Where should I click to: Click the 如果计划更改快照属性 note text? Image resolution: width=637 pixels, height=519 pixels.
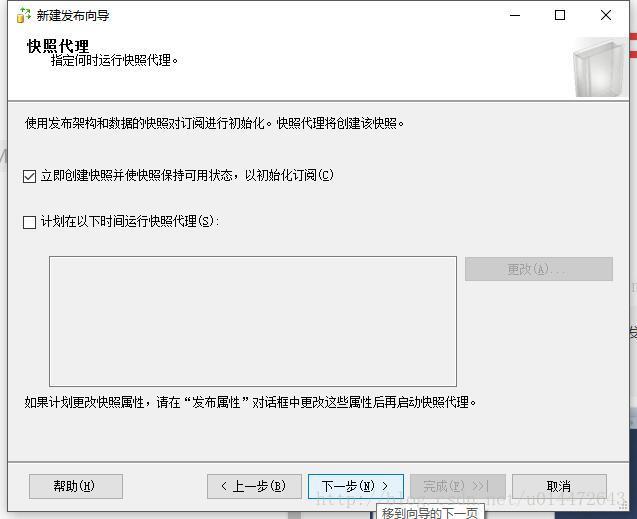pos(250,402)
